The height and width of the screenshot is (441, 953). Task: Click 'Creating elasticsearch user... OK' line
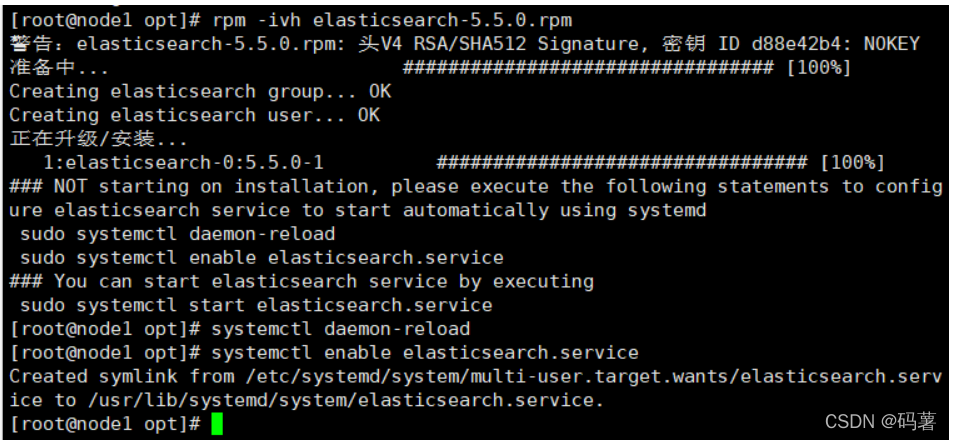(x=194, y=115)
